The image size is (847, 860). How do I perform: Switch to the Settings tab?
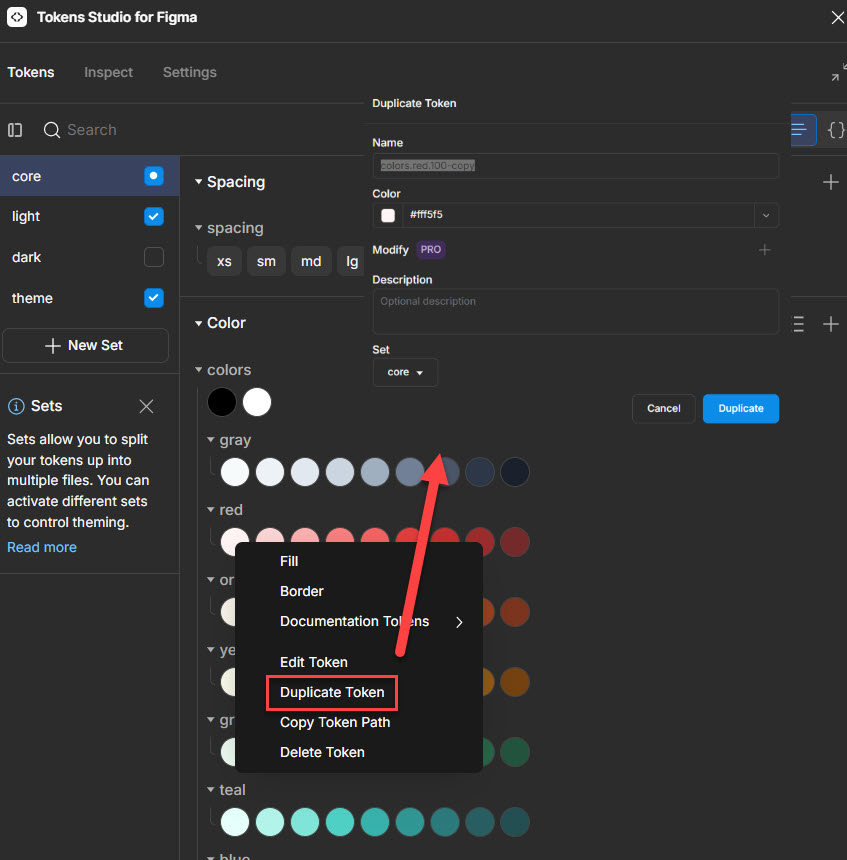(x=190, y=72)
